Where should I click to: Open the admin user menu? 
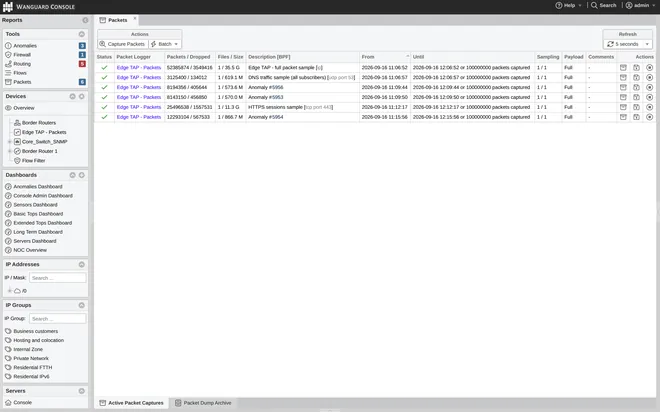tap(640, 5)
